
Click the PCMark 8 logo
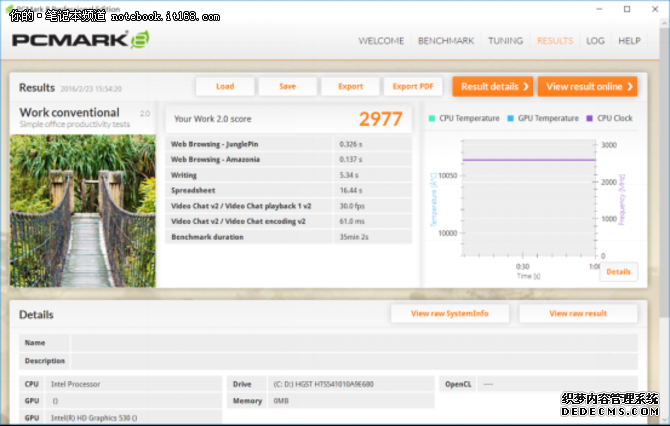pos(80,40)
